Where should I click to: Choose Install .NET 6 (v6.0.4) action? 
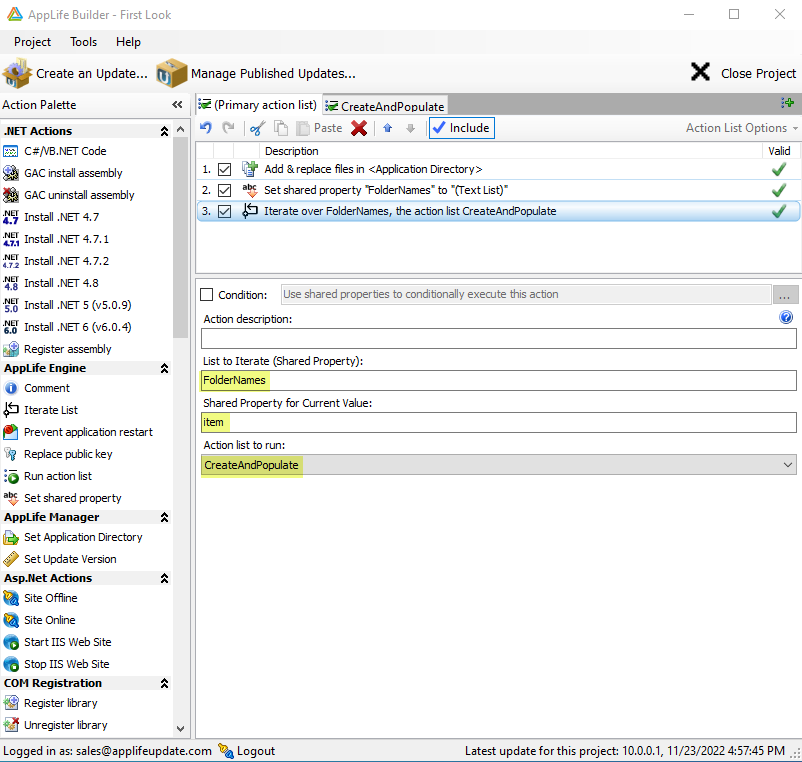[x=67, y=327]
